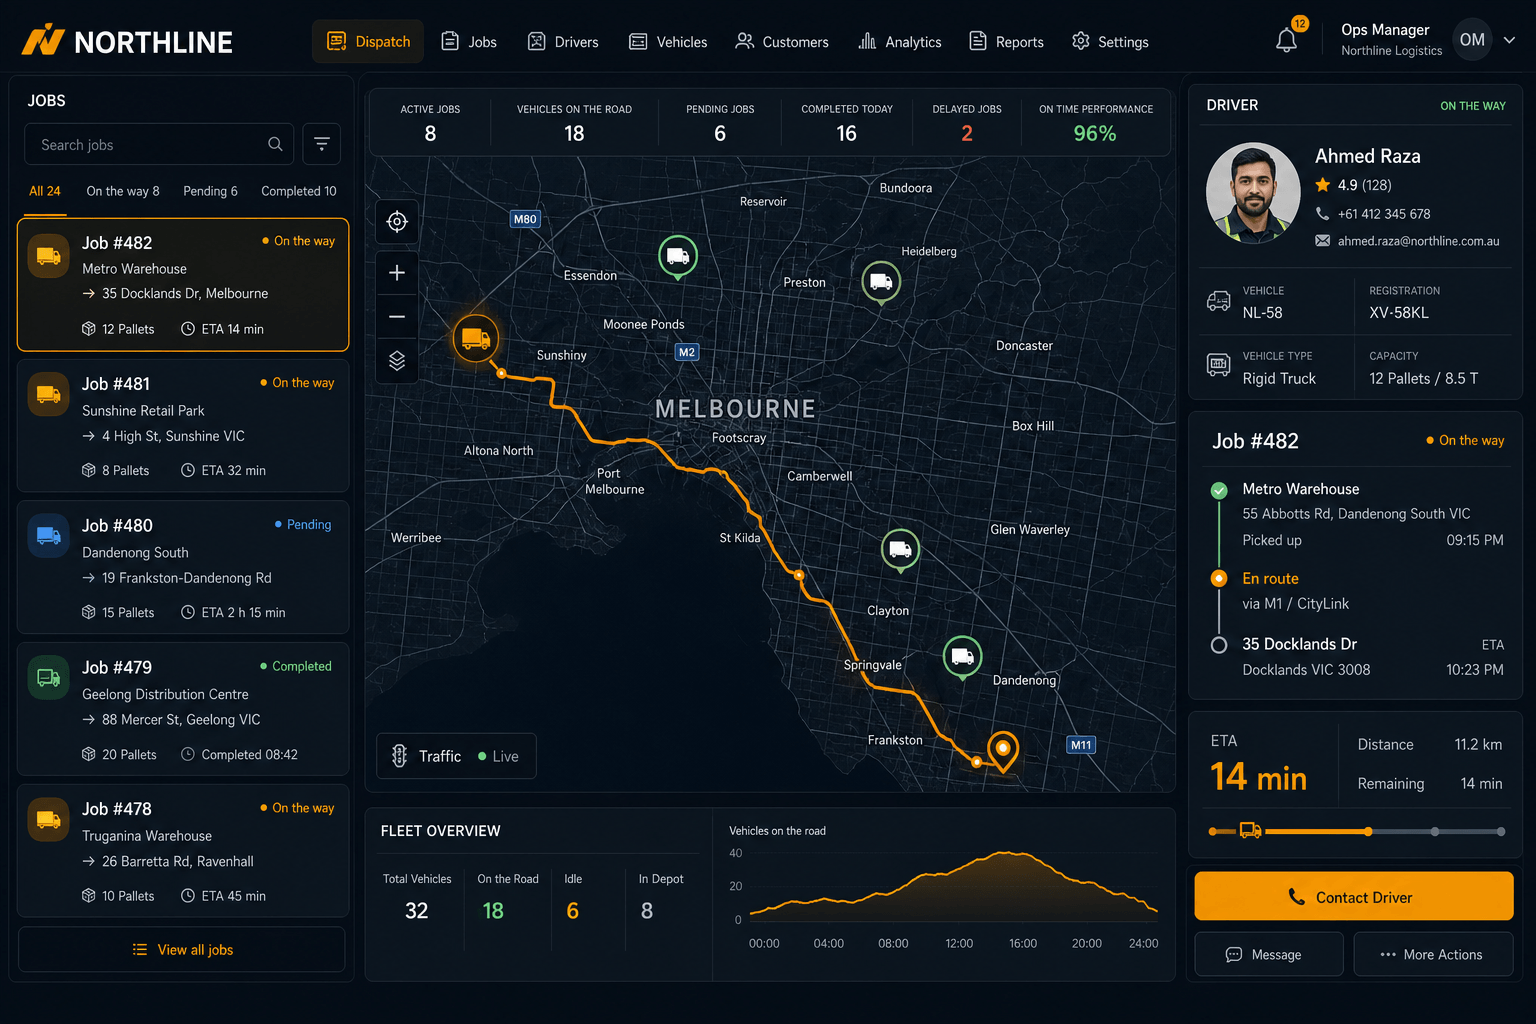Open the Analytics section
This screenshot has height=1024, width=1536.
tap(900, 41)
